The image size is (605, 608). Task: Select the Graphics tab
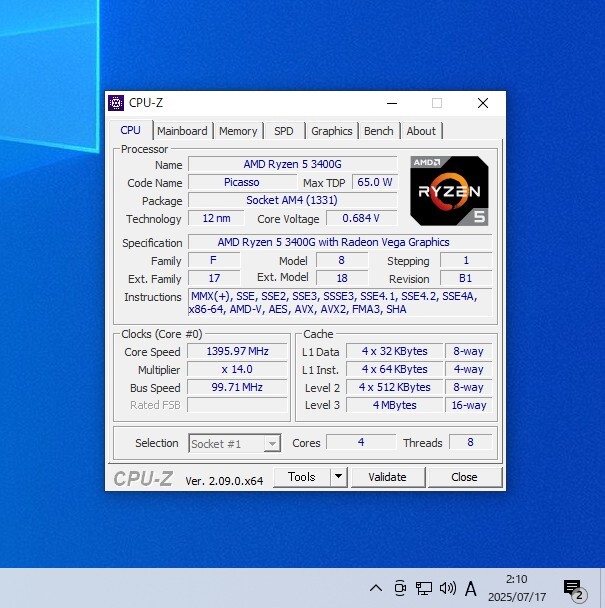tap(332, 131)
